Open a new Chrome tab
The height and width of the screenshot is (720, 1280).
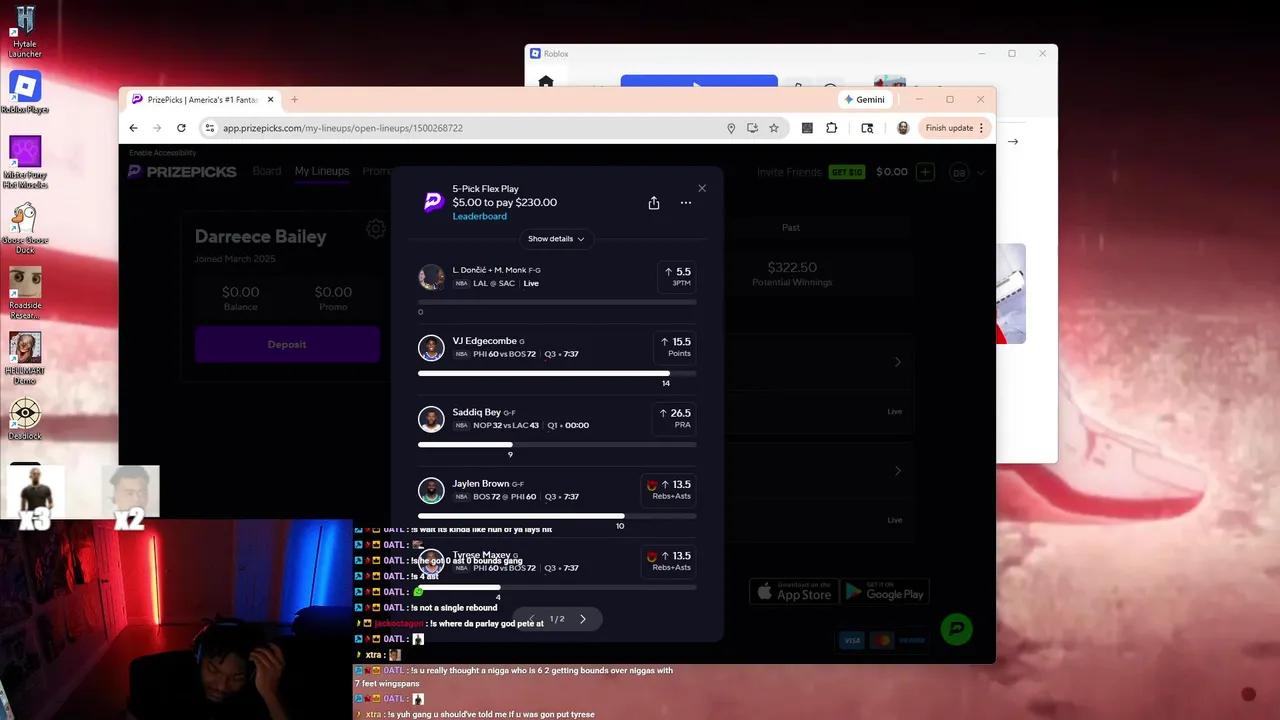294,99
